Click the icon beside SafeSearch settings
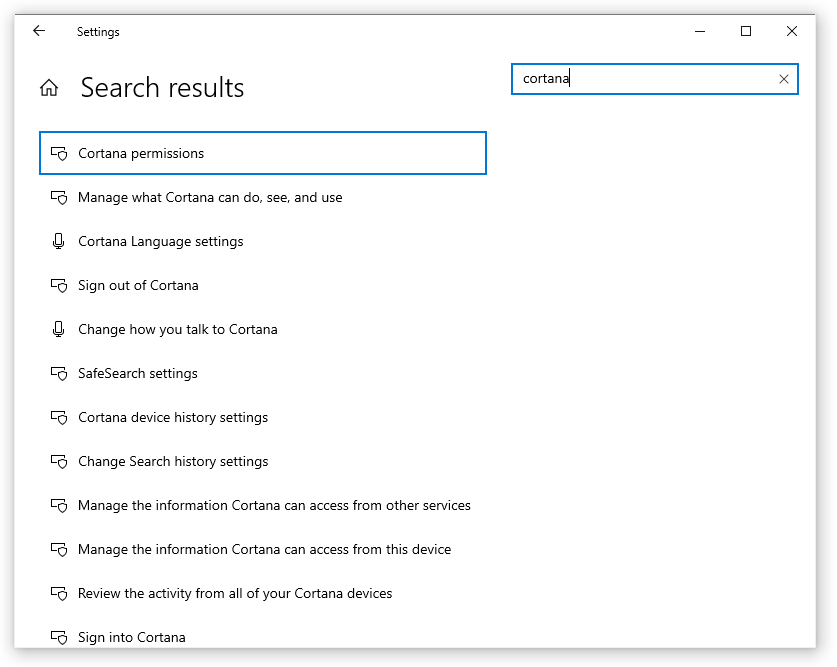The image size is (837, 667). pos(59,374)
